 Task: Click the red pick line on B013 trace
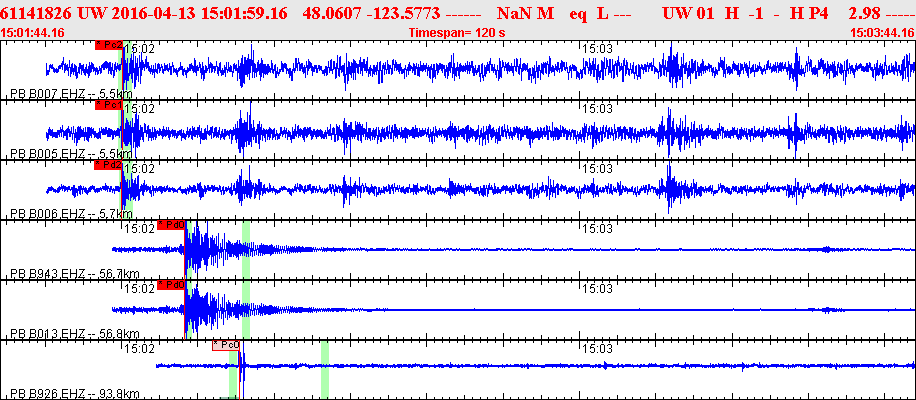(185, 310)
